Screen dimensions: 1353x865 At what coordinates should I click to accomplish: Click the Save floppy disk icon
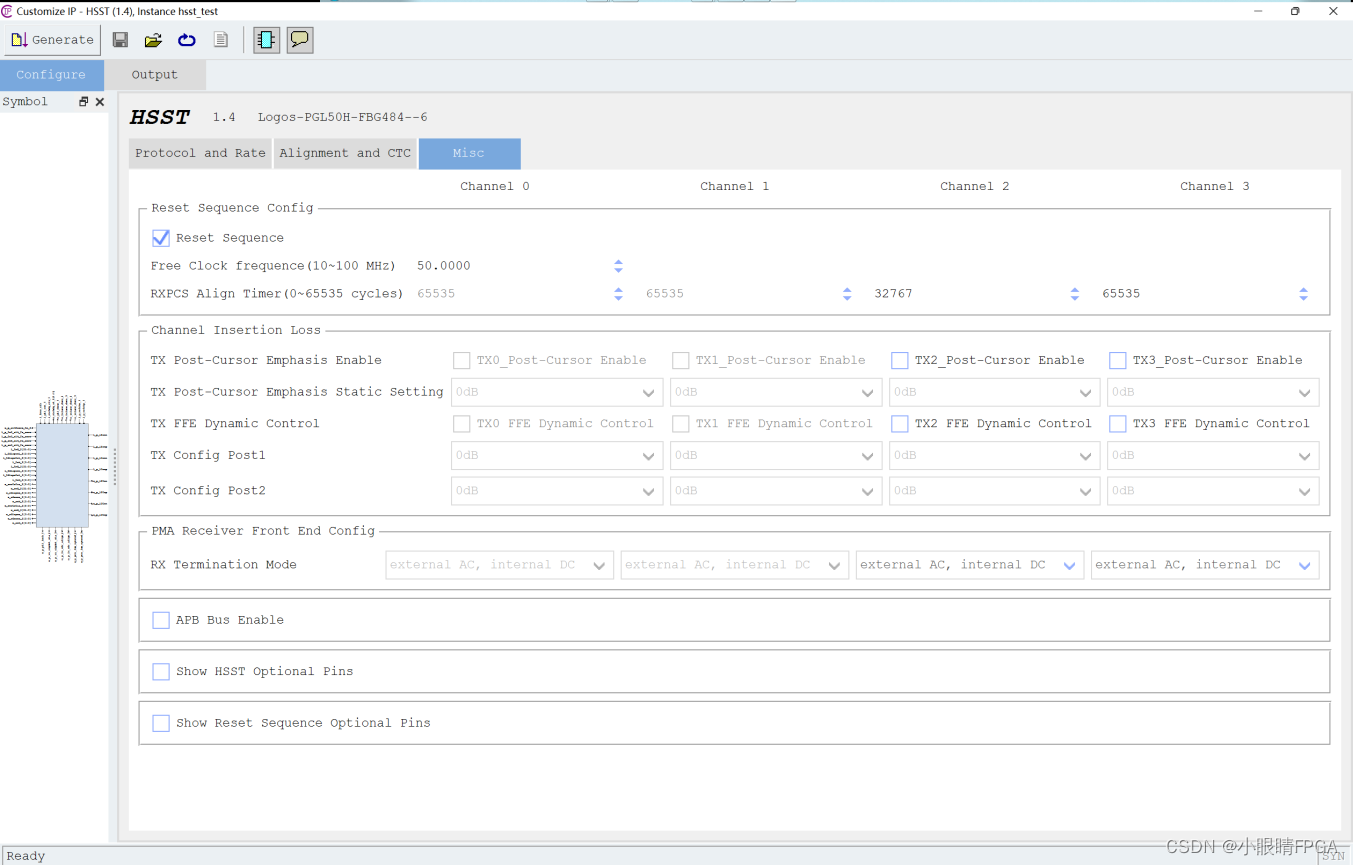point(120,40)
